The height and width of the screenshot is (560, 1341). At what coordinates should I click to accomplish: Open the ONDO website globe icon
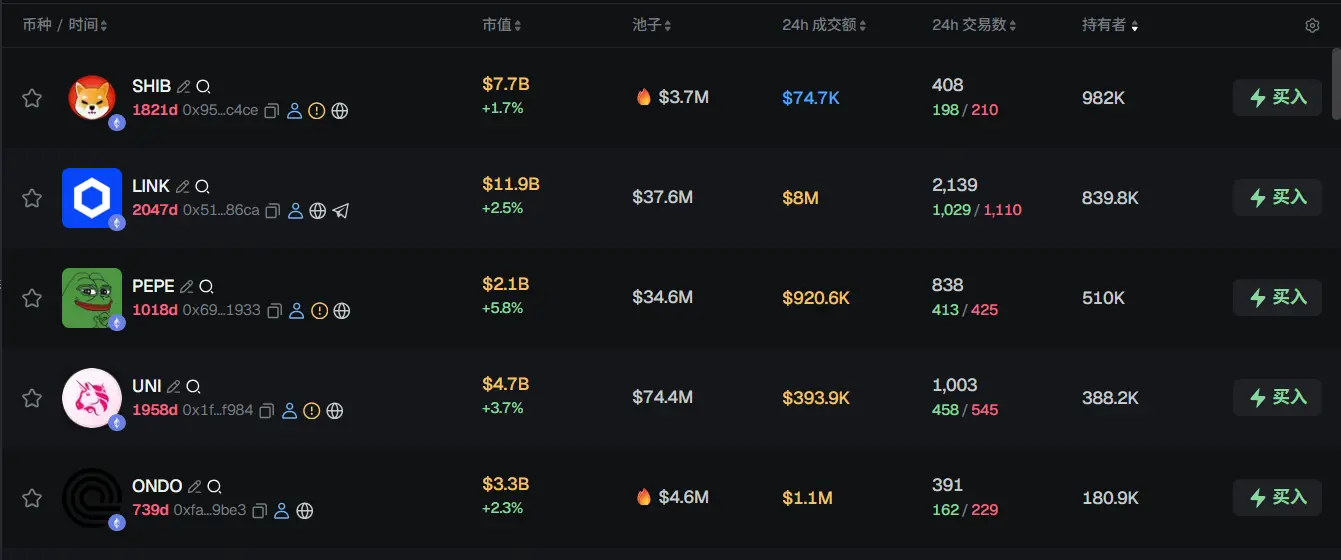click(305, 511)
